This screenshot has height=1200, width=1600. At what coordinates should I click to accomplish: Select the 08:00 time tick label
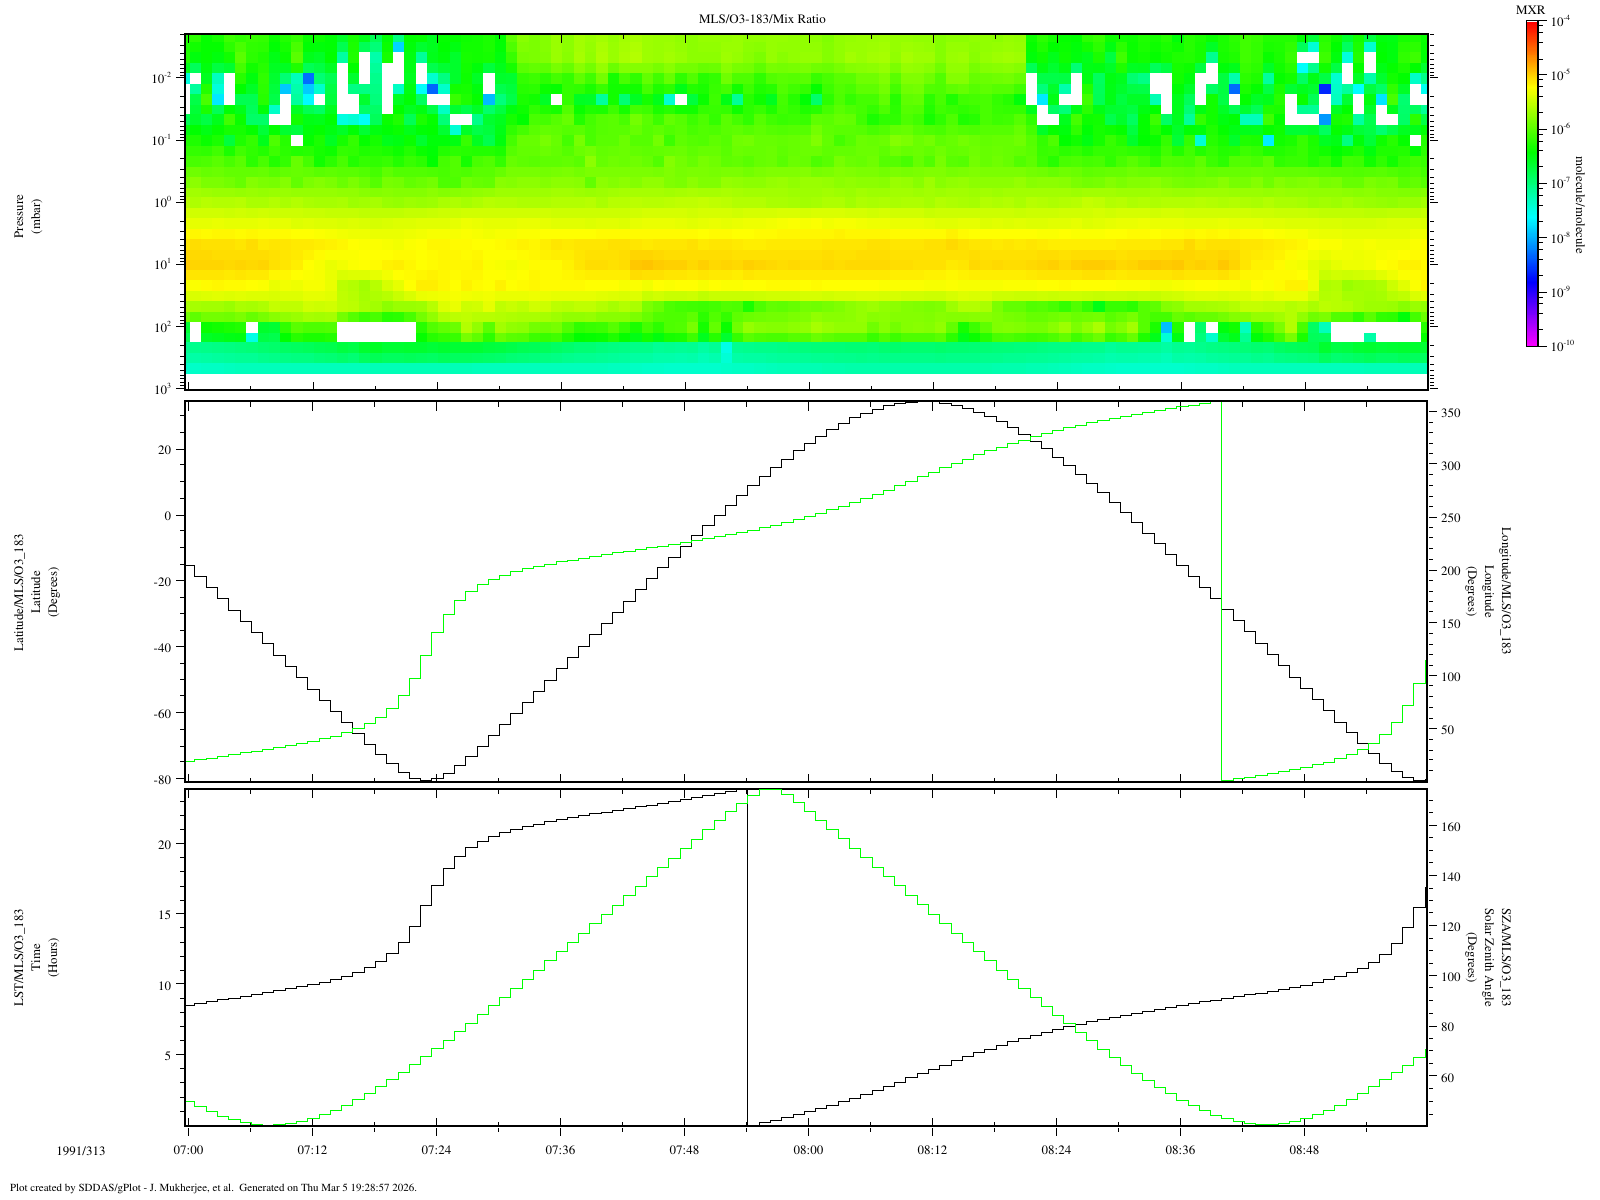tap(808, 1151)
